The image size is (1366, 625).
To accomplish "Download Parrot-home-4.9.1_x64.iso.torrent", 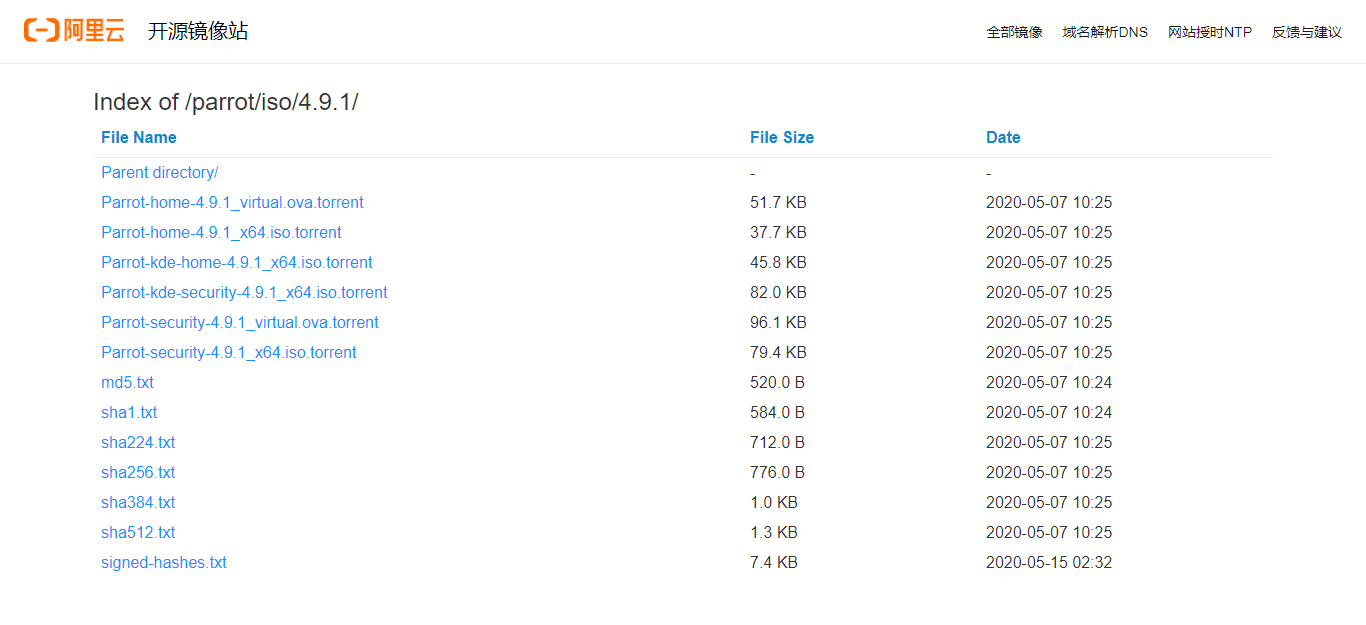I will 221,233.
